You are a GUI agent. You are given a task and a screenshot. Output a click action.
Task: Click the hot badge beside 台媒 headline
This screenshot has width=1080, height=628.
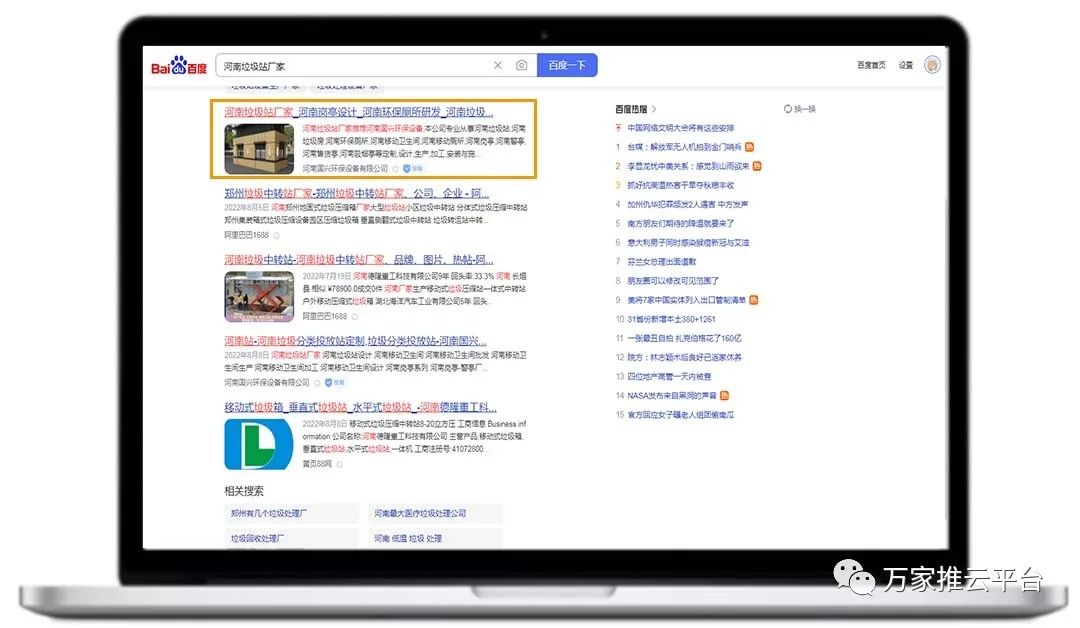click(x=750, y=147)
